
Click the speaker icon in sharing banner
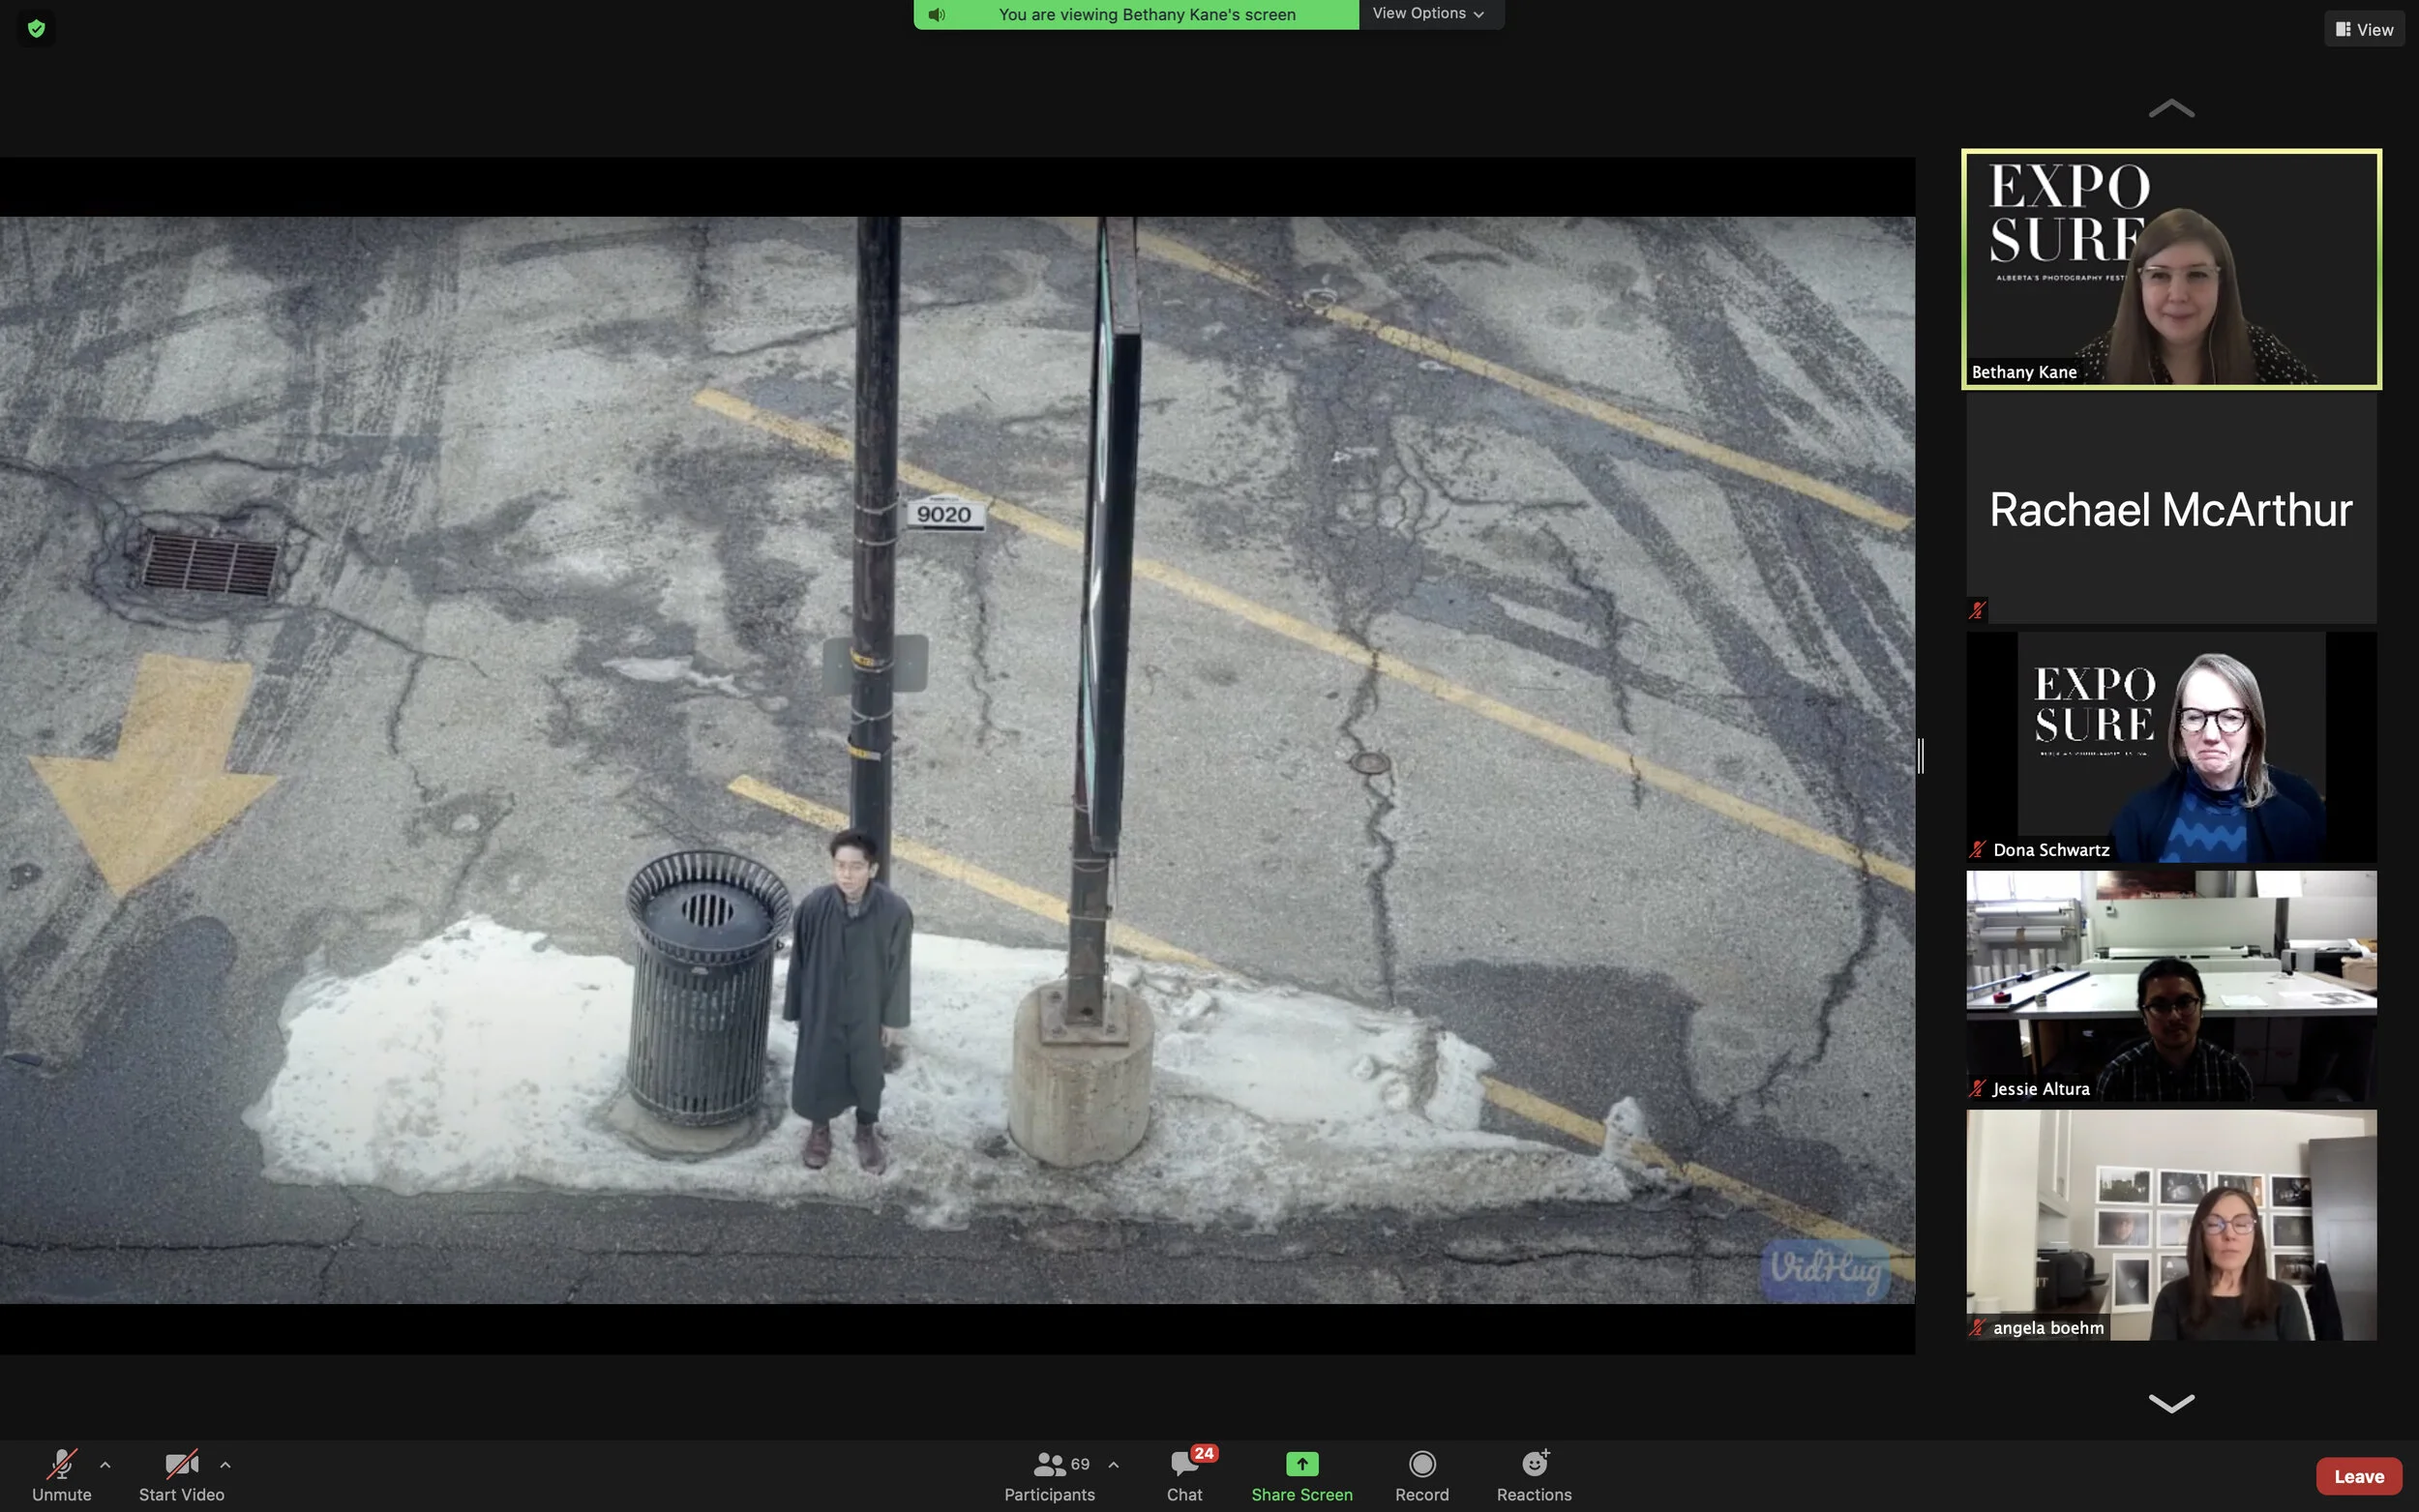pos(936,14)
